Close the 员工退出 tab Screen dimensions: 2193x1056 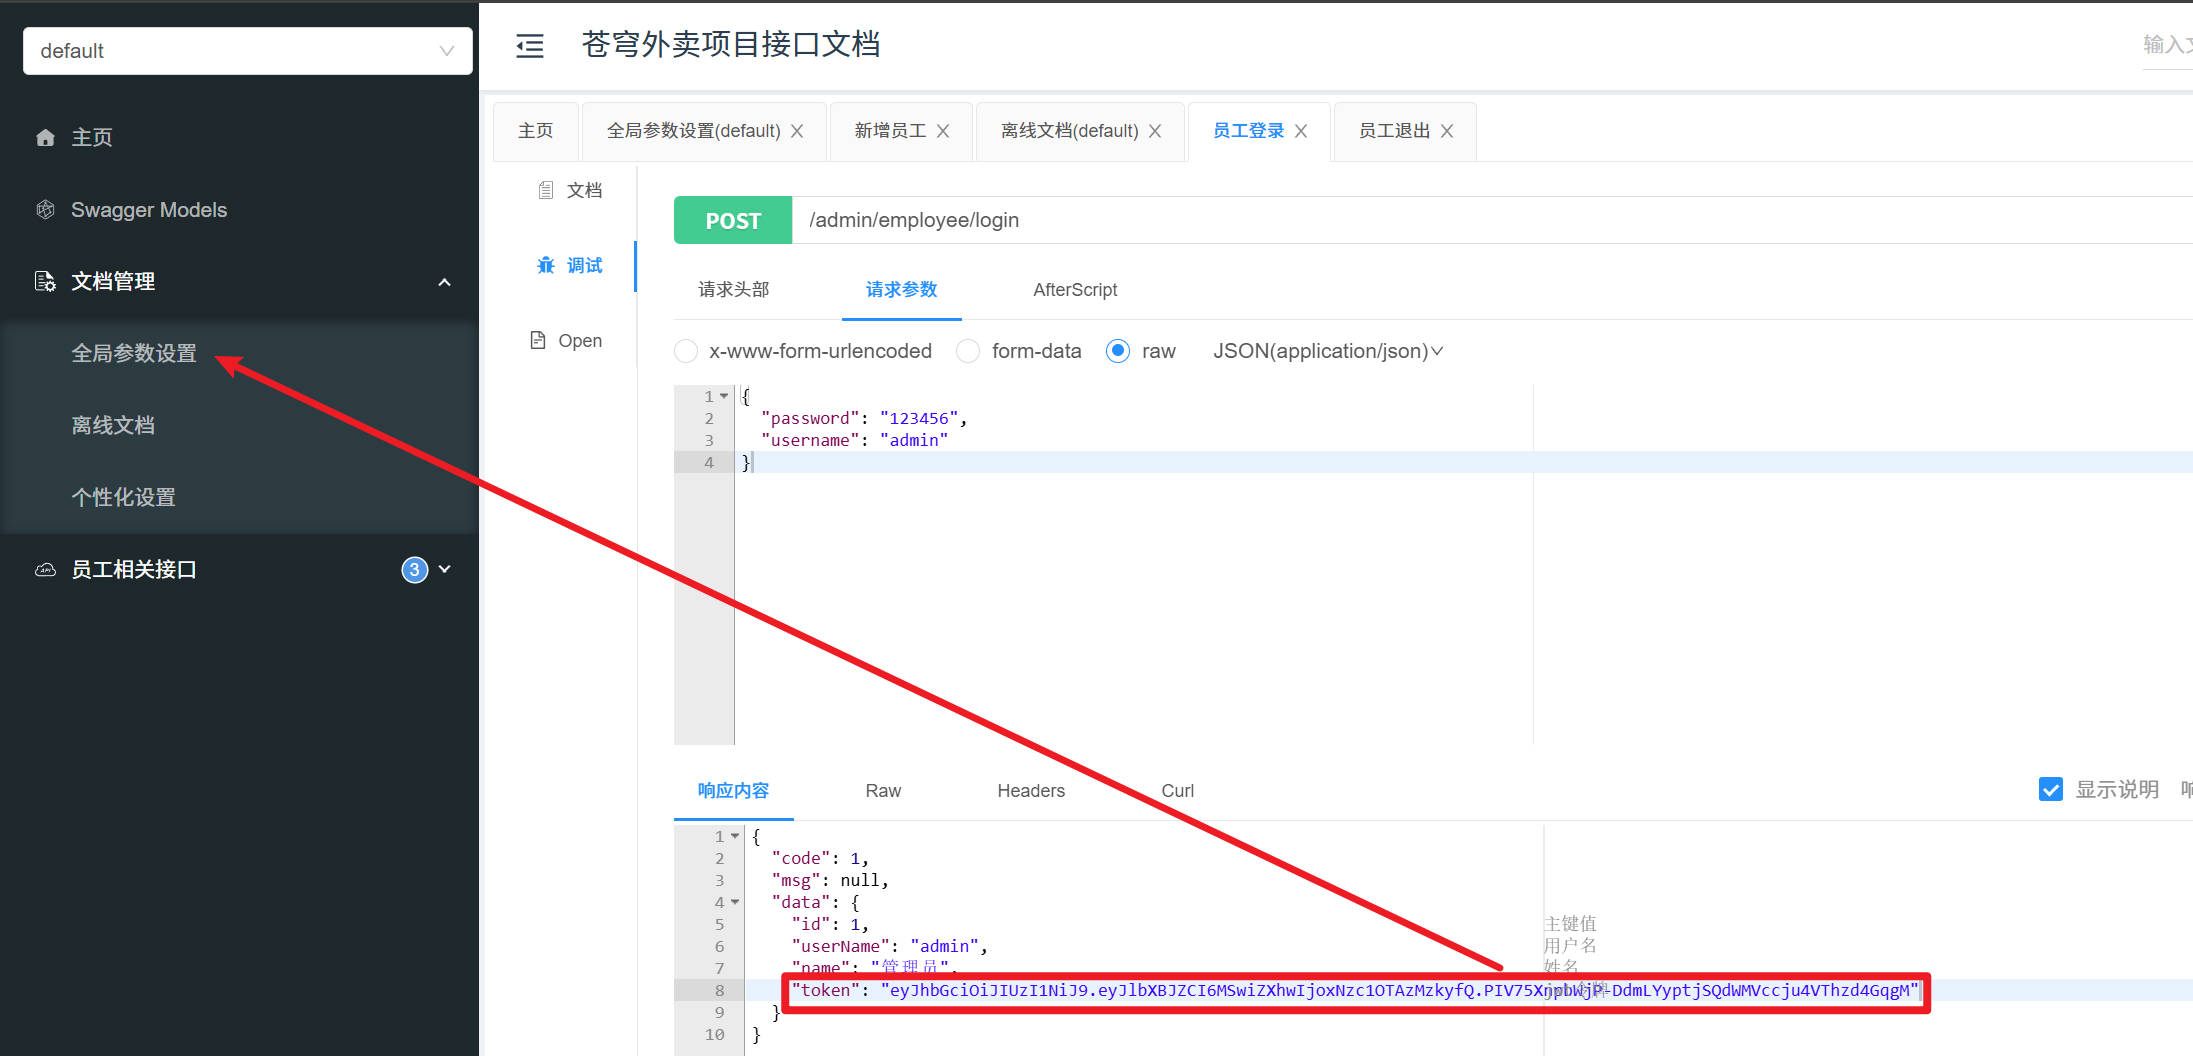[x=1447, y=131]
